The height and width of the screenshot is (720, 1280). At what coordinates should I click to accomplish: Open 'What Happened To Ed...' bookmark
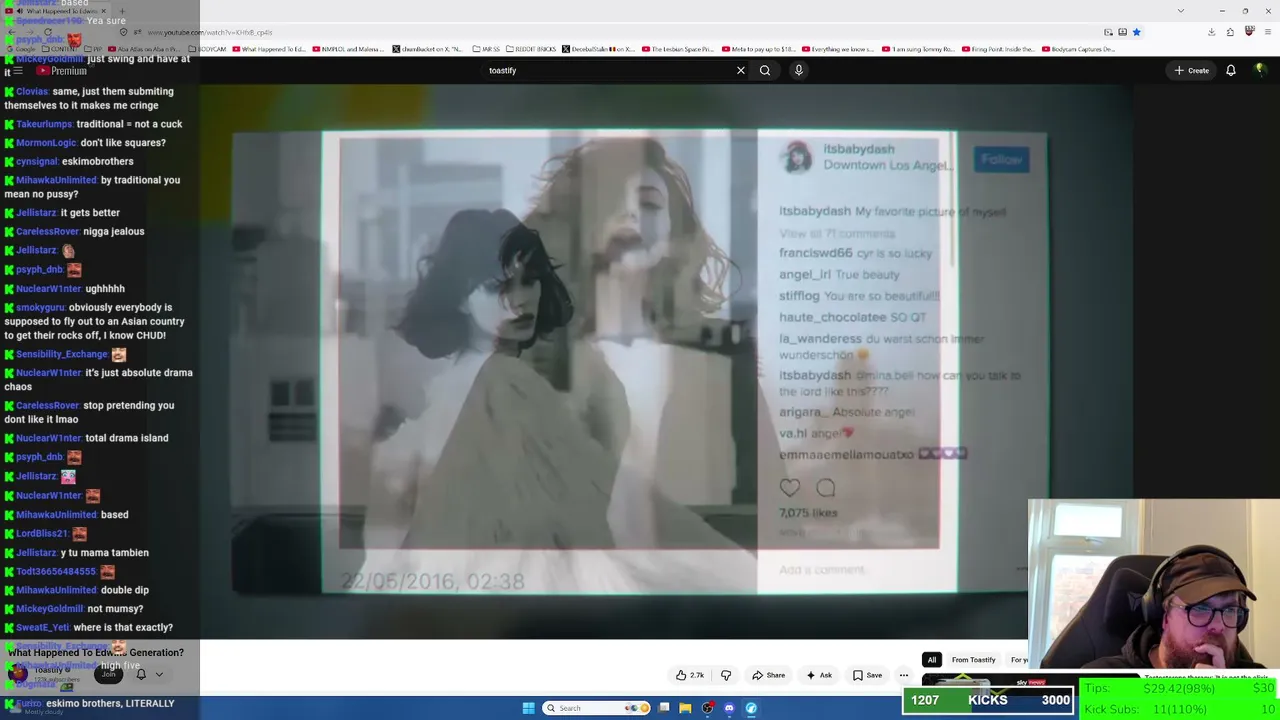(269, 49)
